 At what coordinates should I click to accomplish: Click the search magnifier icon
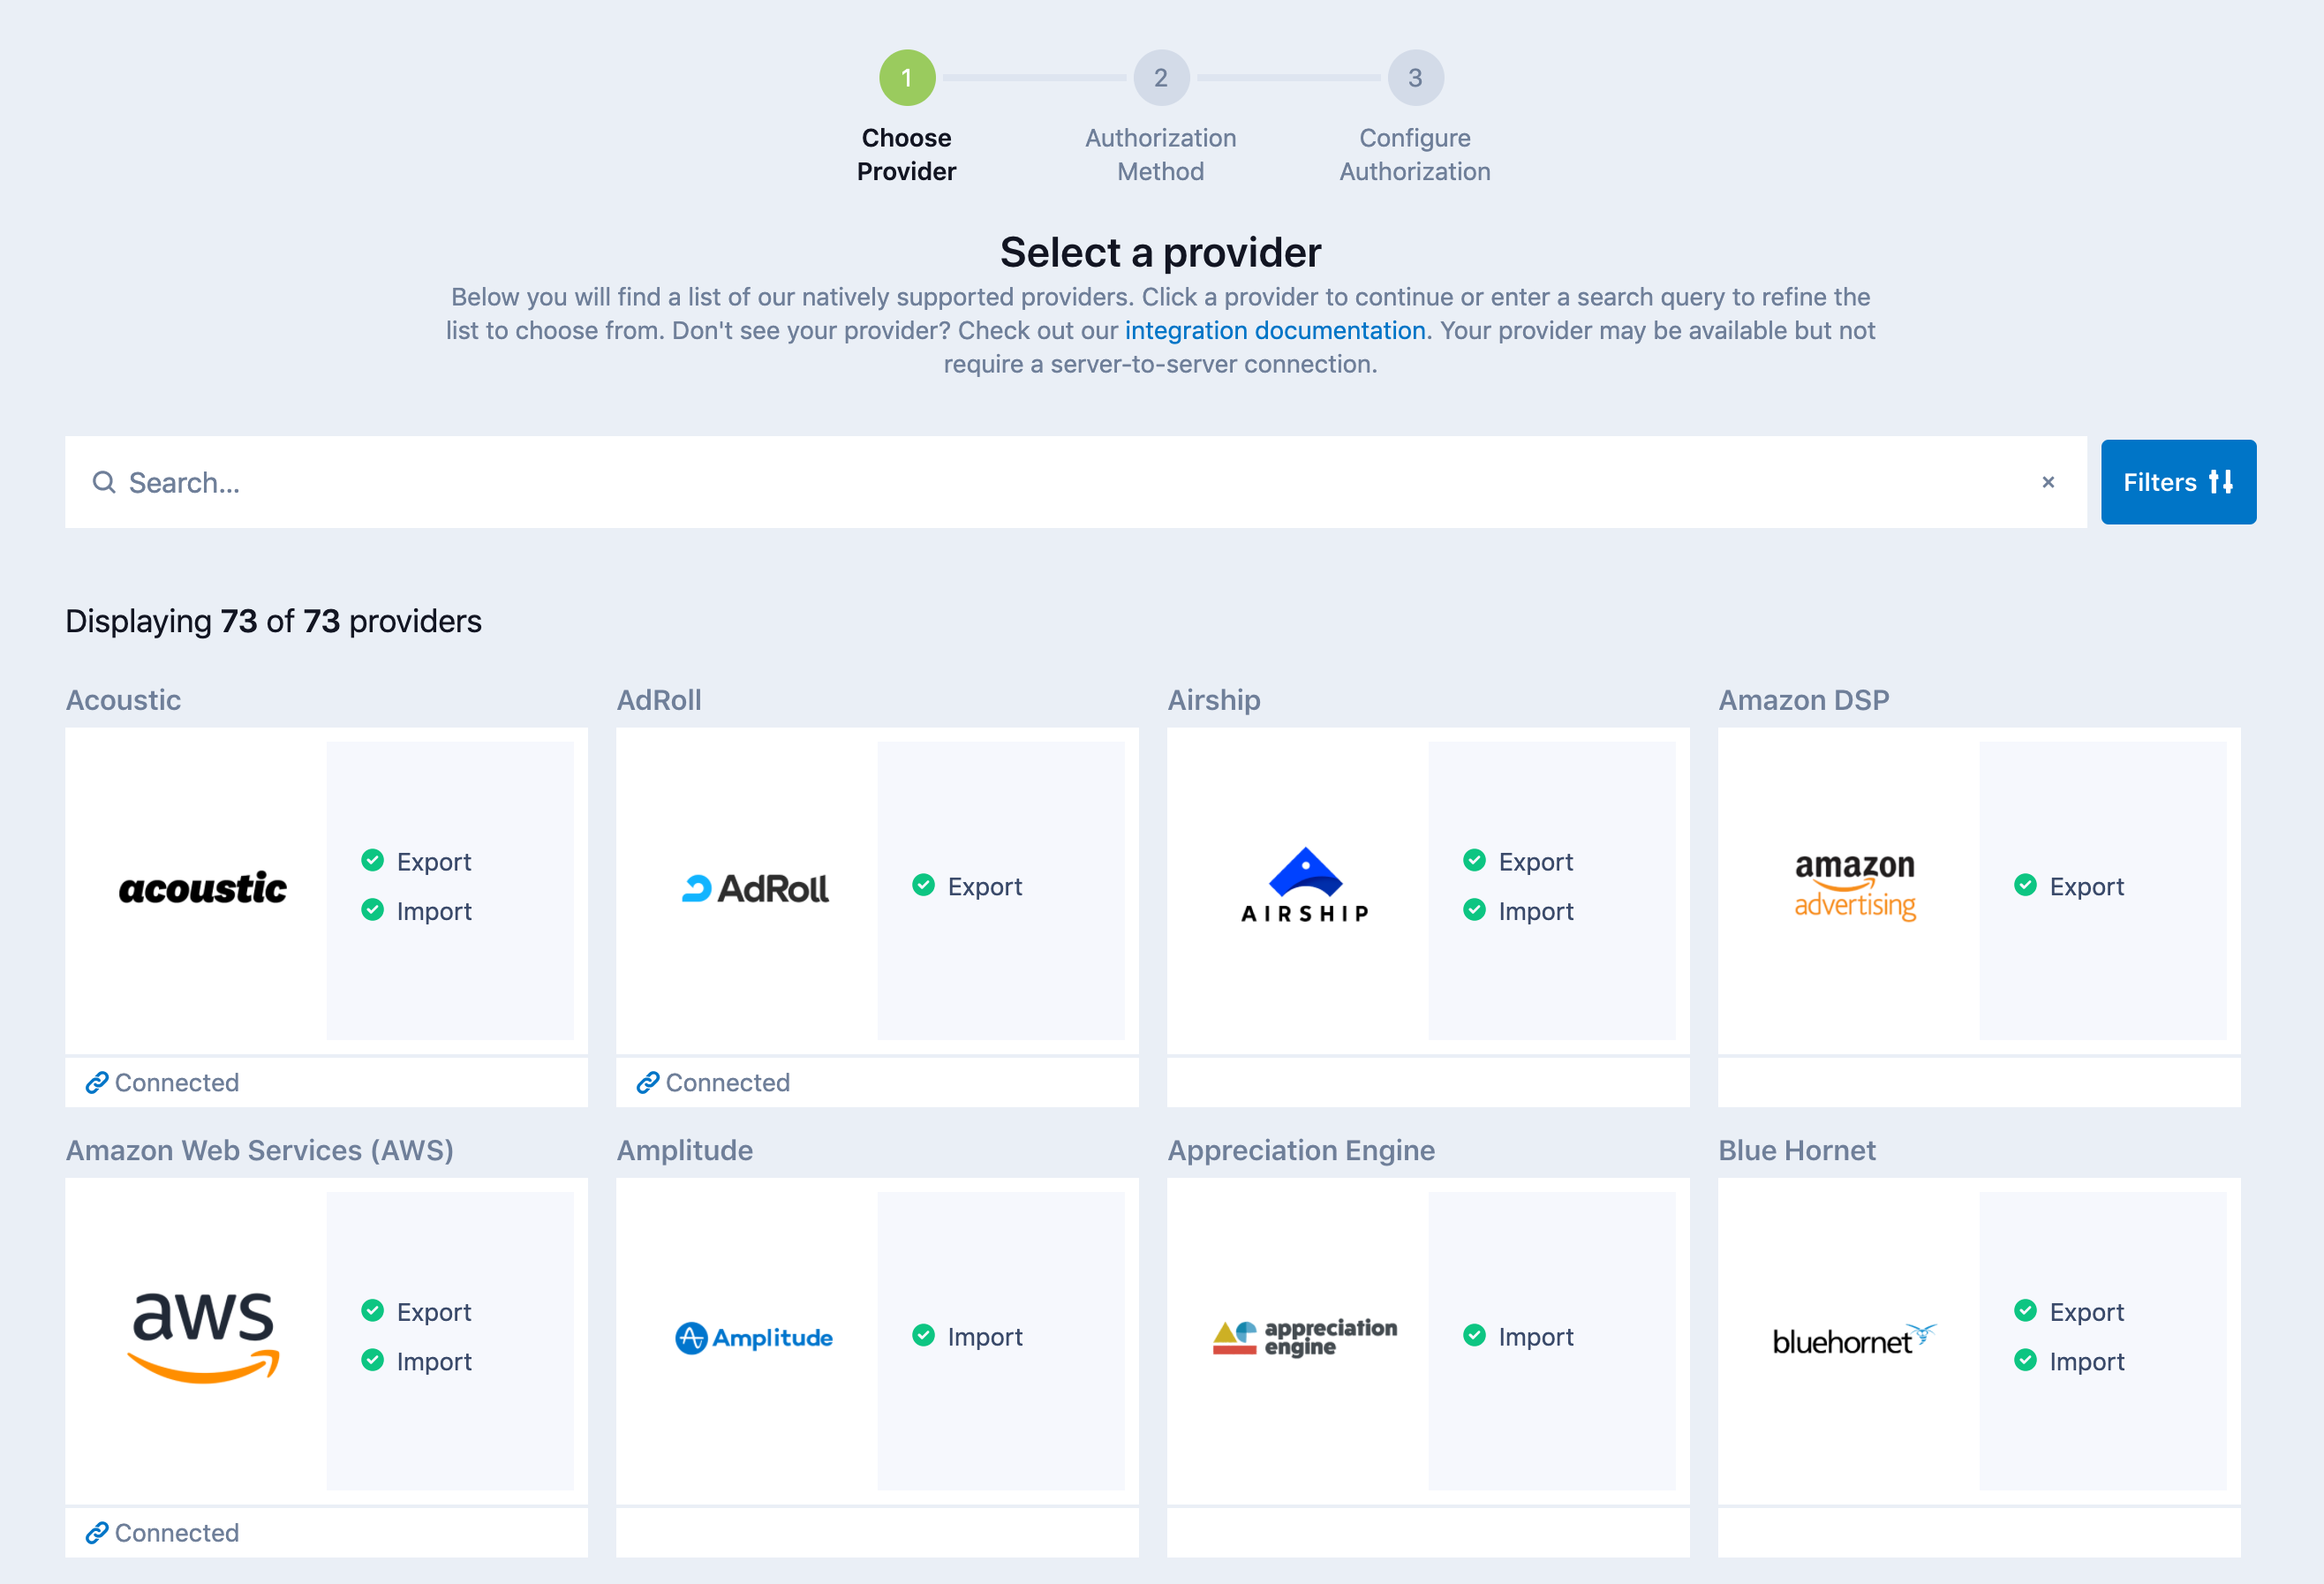(x=104, y=483)
